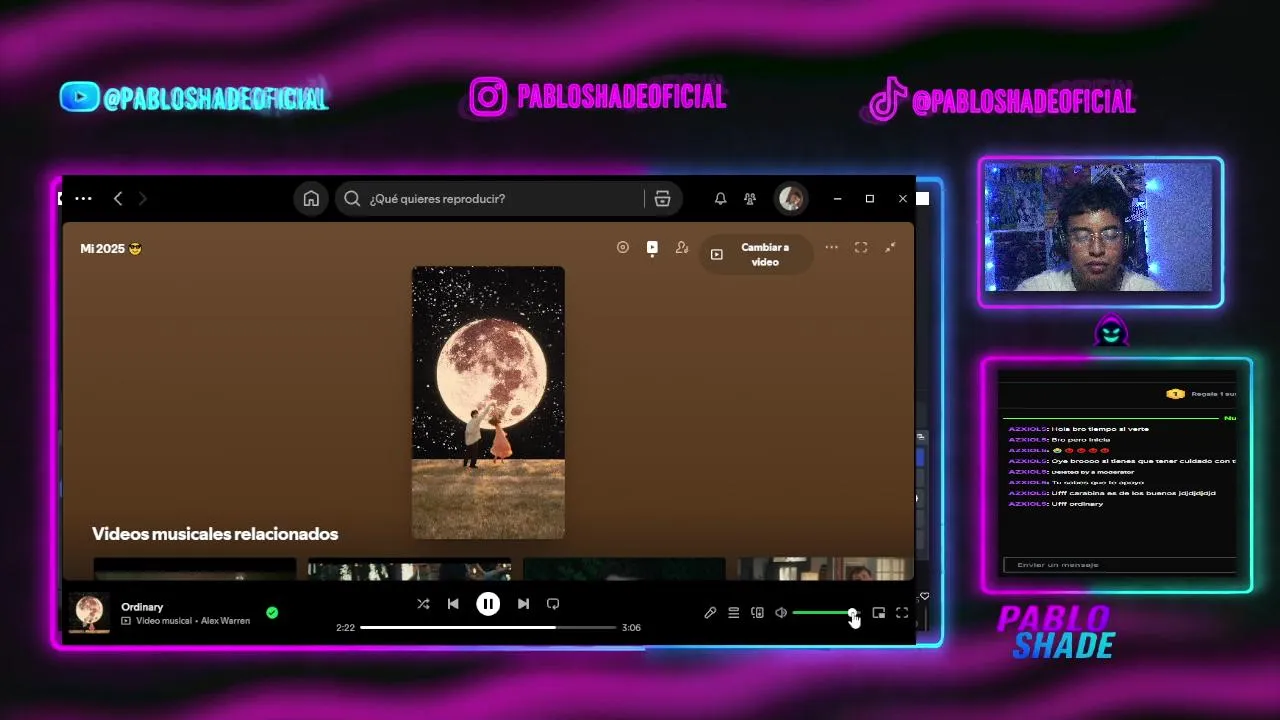Click the total duration 3:06
The image size is (1280, 720).
pyautogui.click(x=631, y=628)
